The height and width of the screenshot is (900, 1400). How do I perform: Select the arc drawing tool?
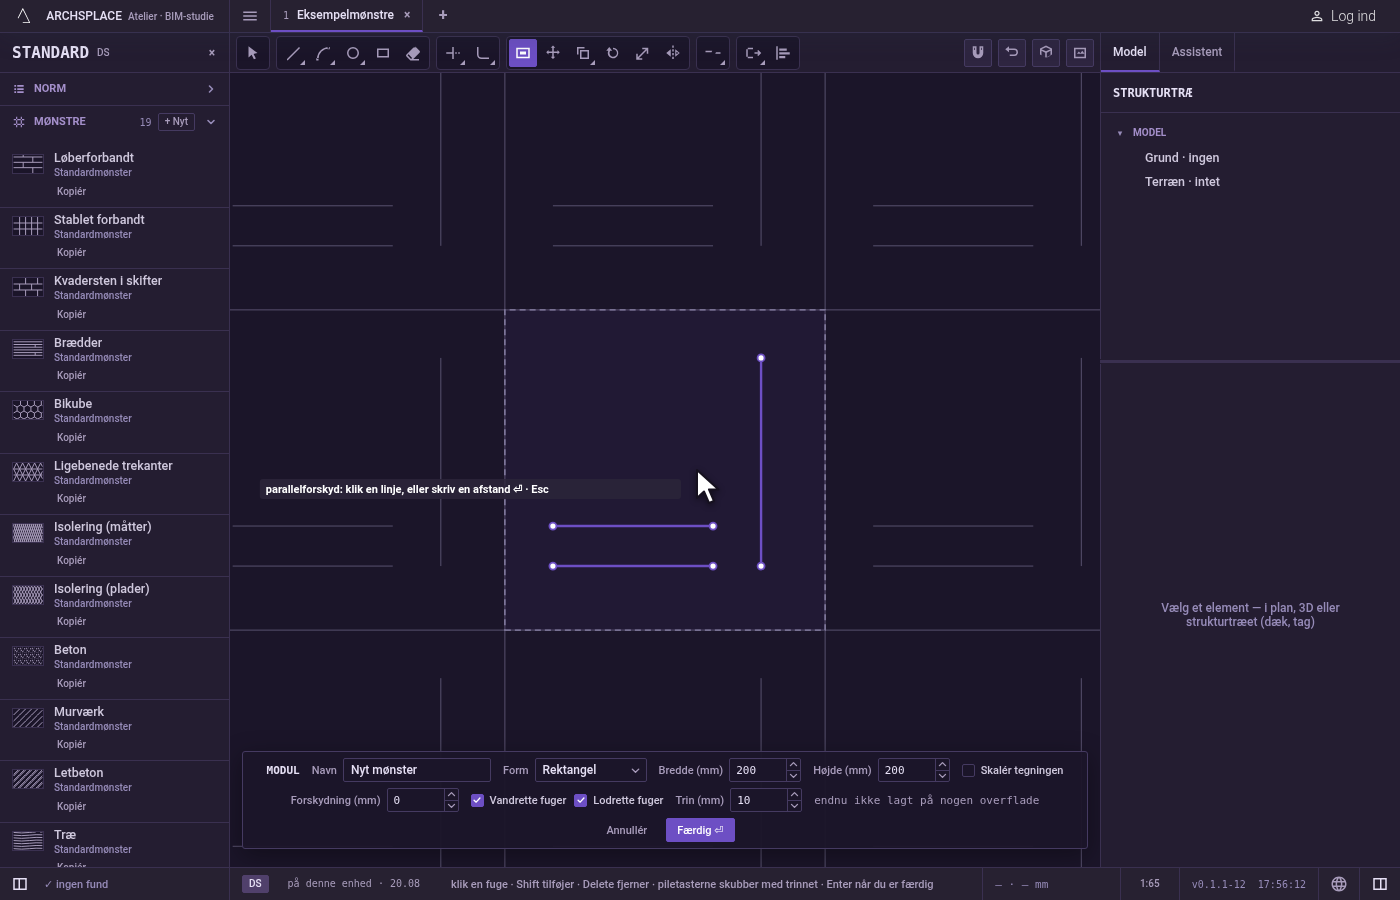pos(323,53)
